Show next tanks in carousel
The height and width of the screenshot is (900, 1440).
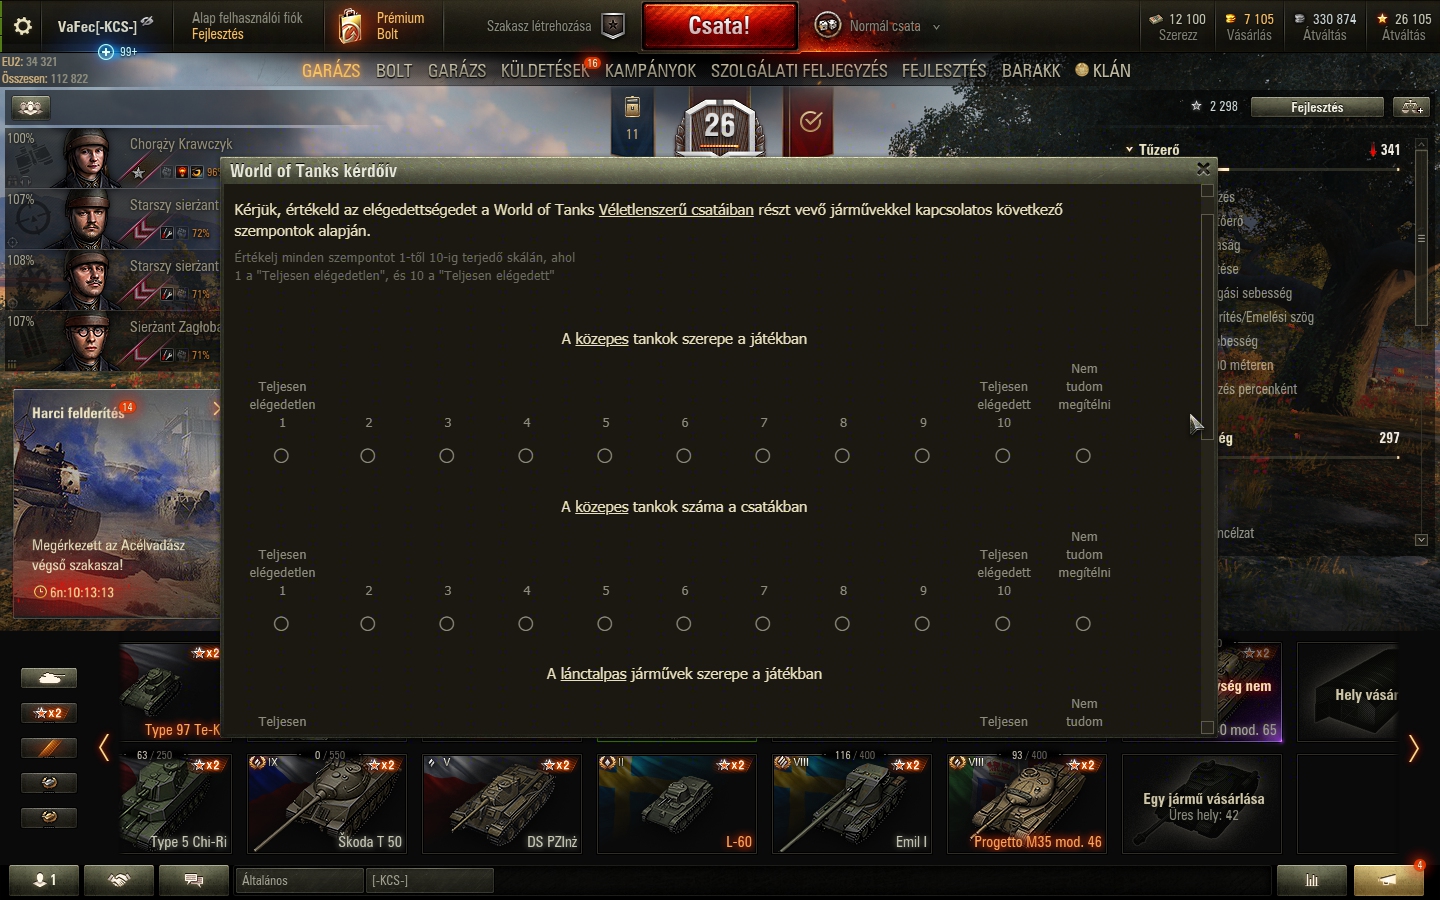click(1413, 748)
